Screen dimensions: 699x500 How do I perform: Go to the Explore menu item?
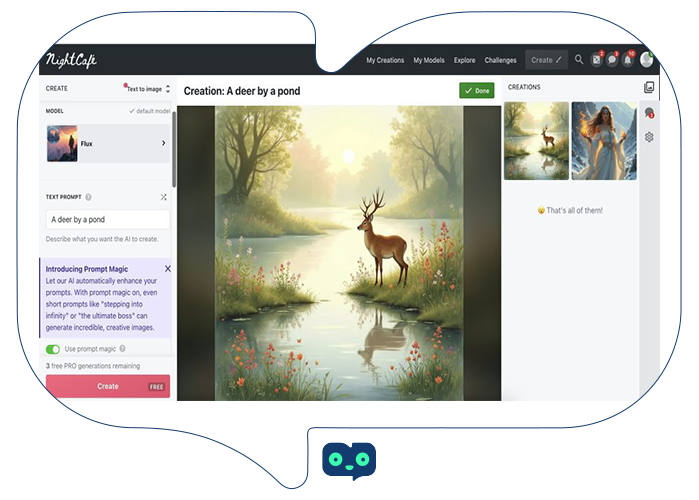(x=464, y=60)
